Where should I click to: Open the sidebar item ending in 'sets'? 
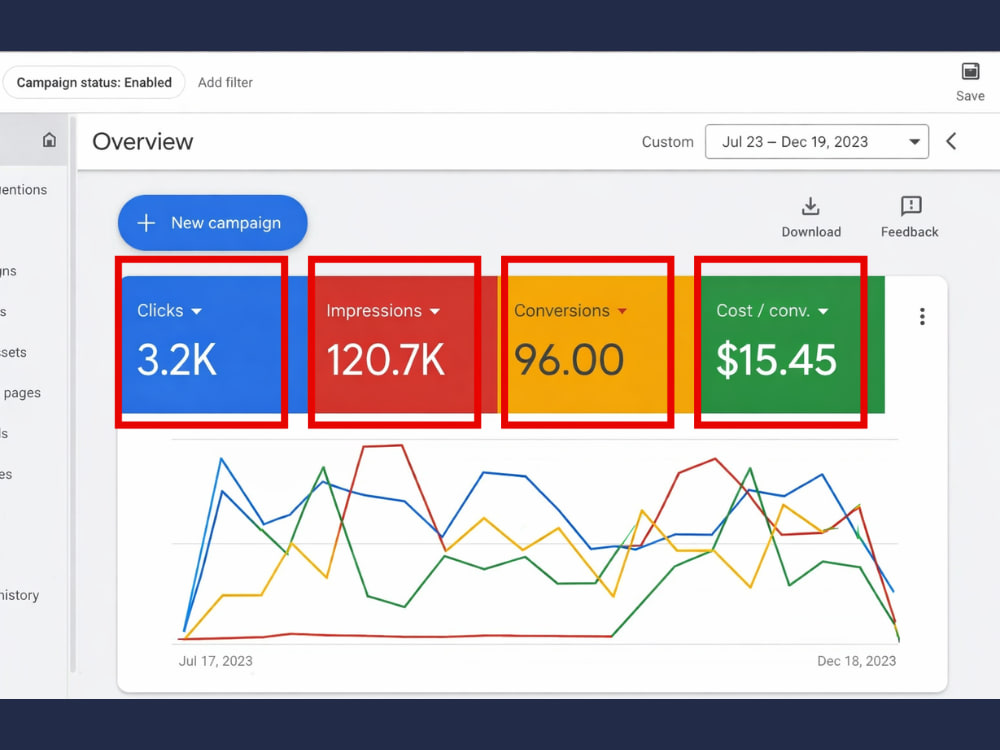click(x=13, y=352)
